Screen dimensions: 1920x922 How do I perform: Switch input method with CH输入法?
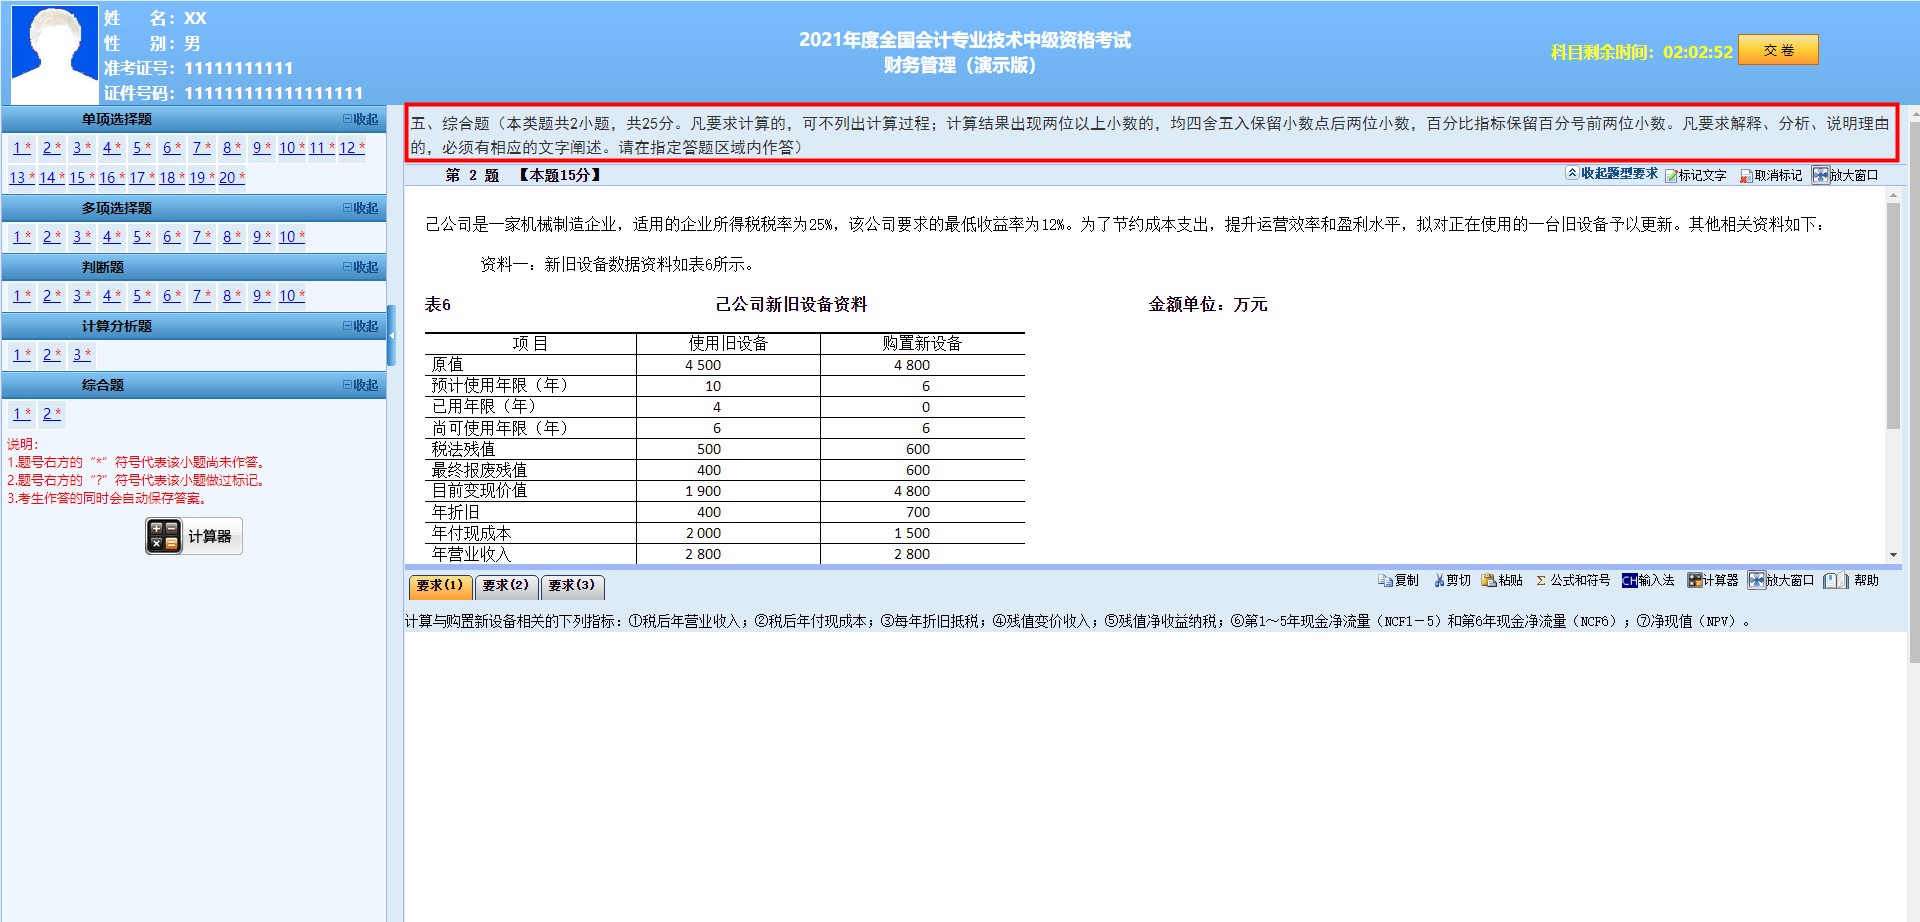click(x=1648, y=580)
